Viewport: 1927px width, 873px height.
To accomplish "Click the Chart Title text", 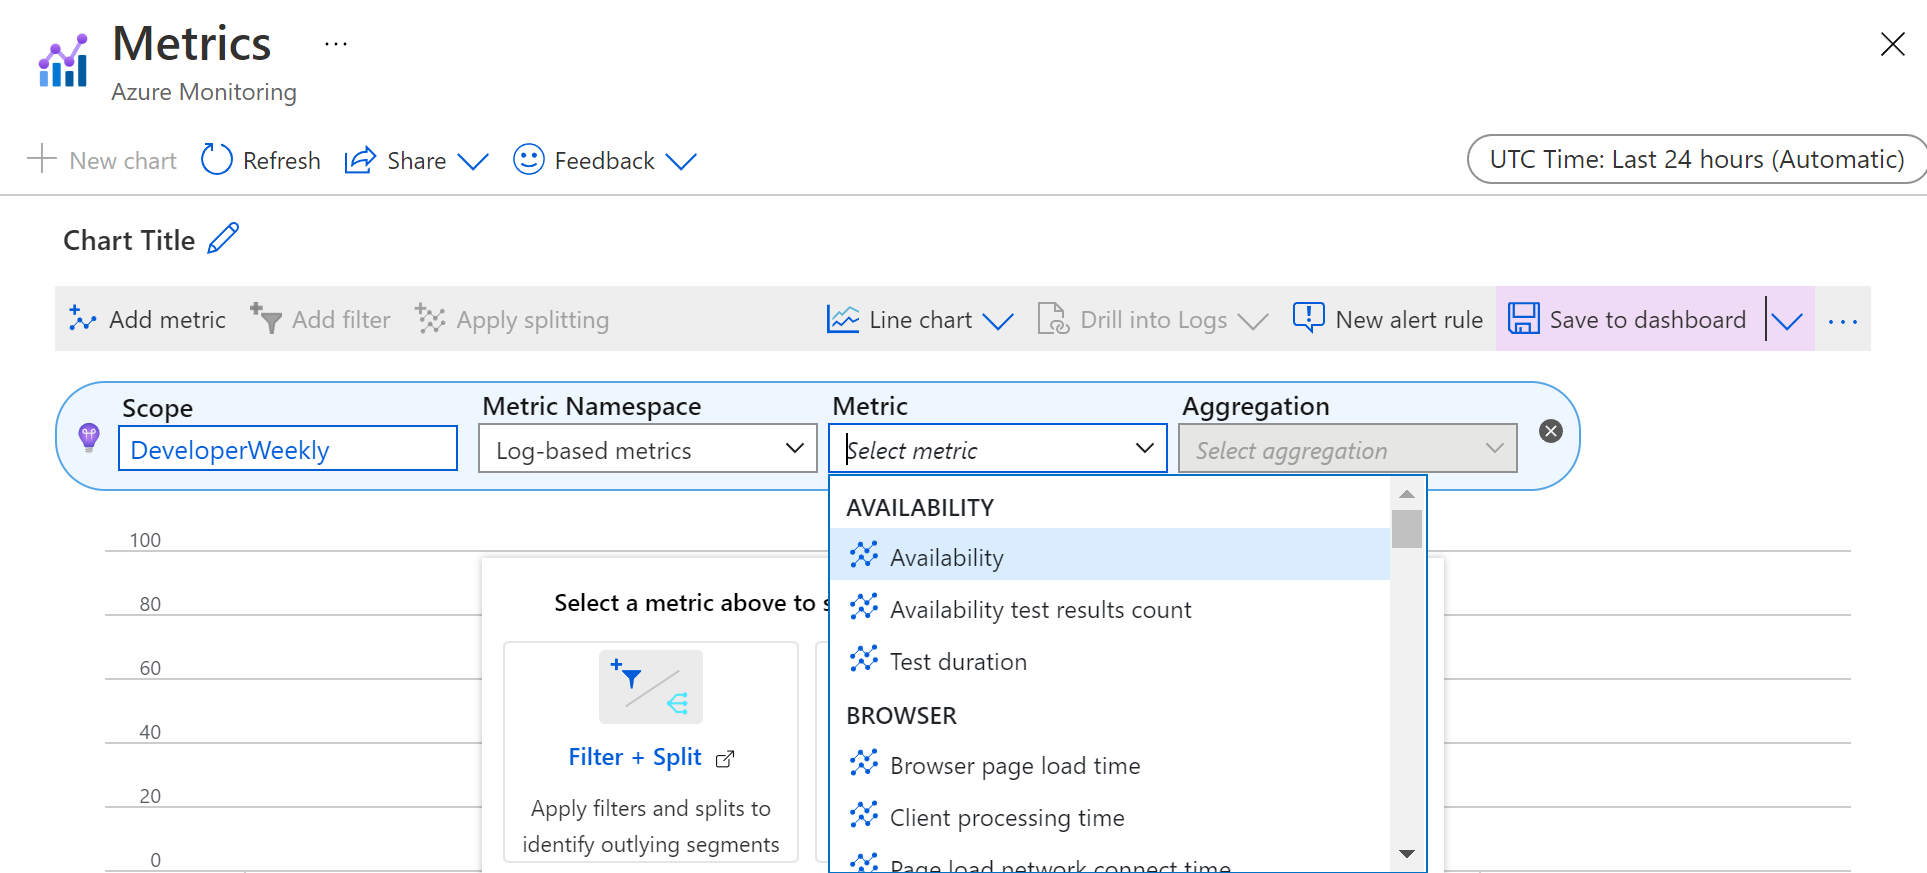I will (x=129, y=241).
